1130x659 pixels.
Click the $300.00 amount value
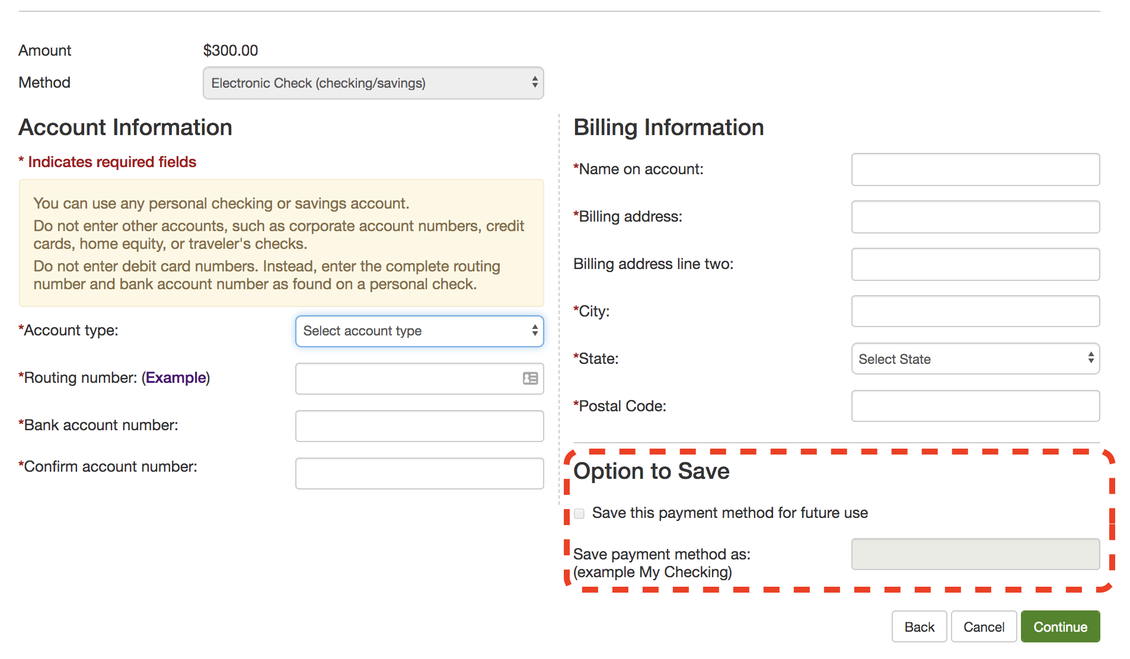pos(231,50)
